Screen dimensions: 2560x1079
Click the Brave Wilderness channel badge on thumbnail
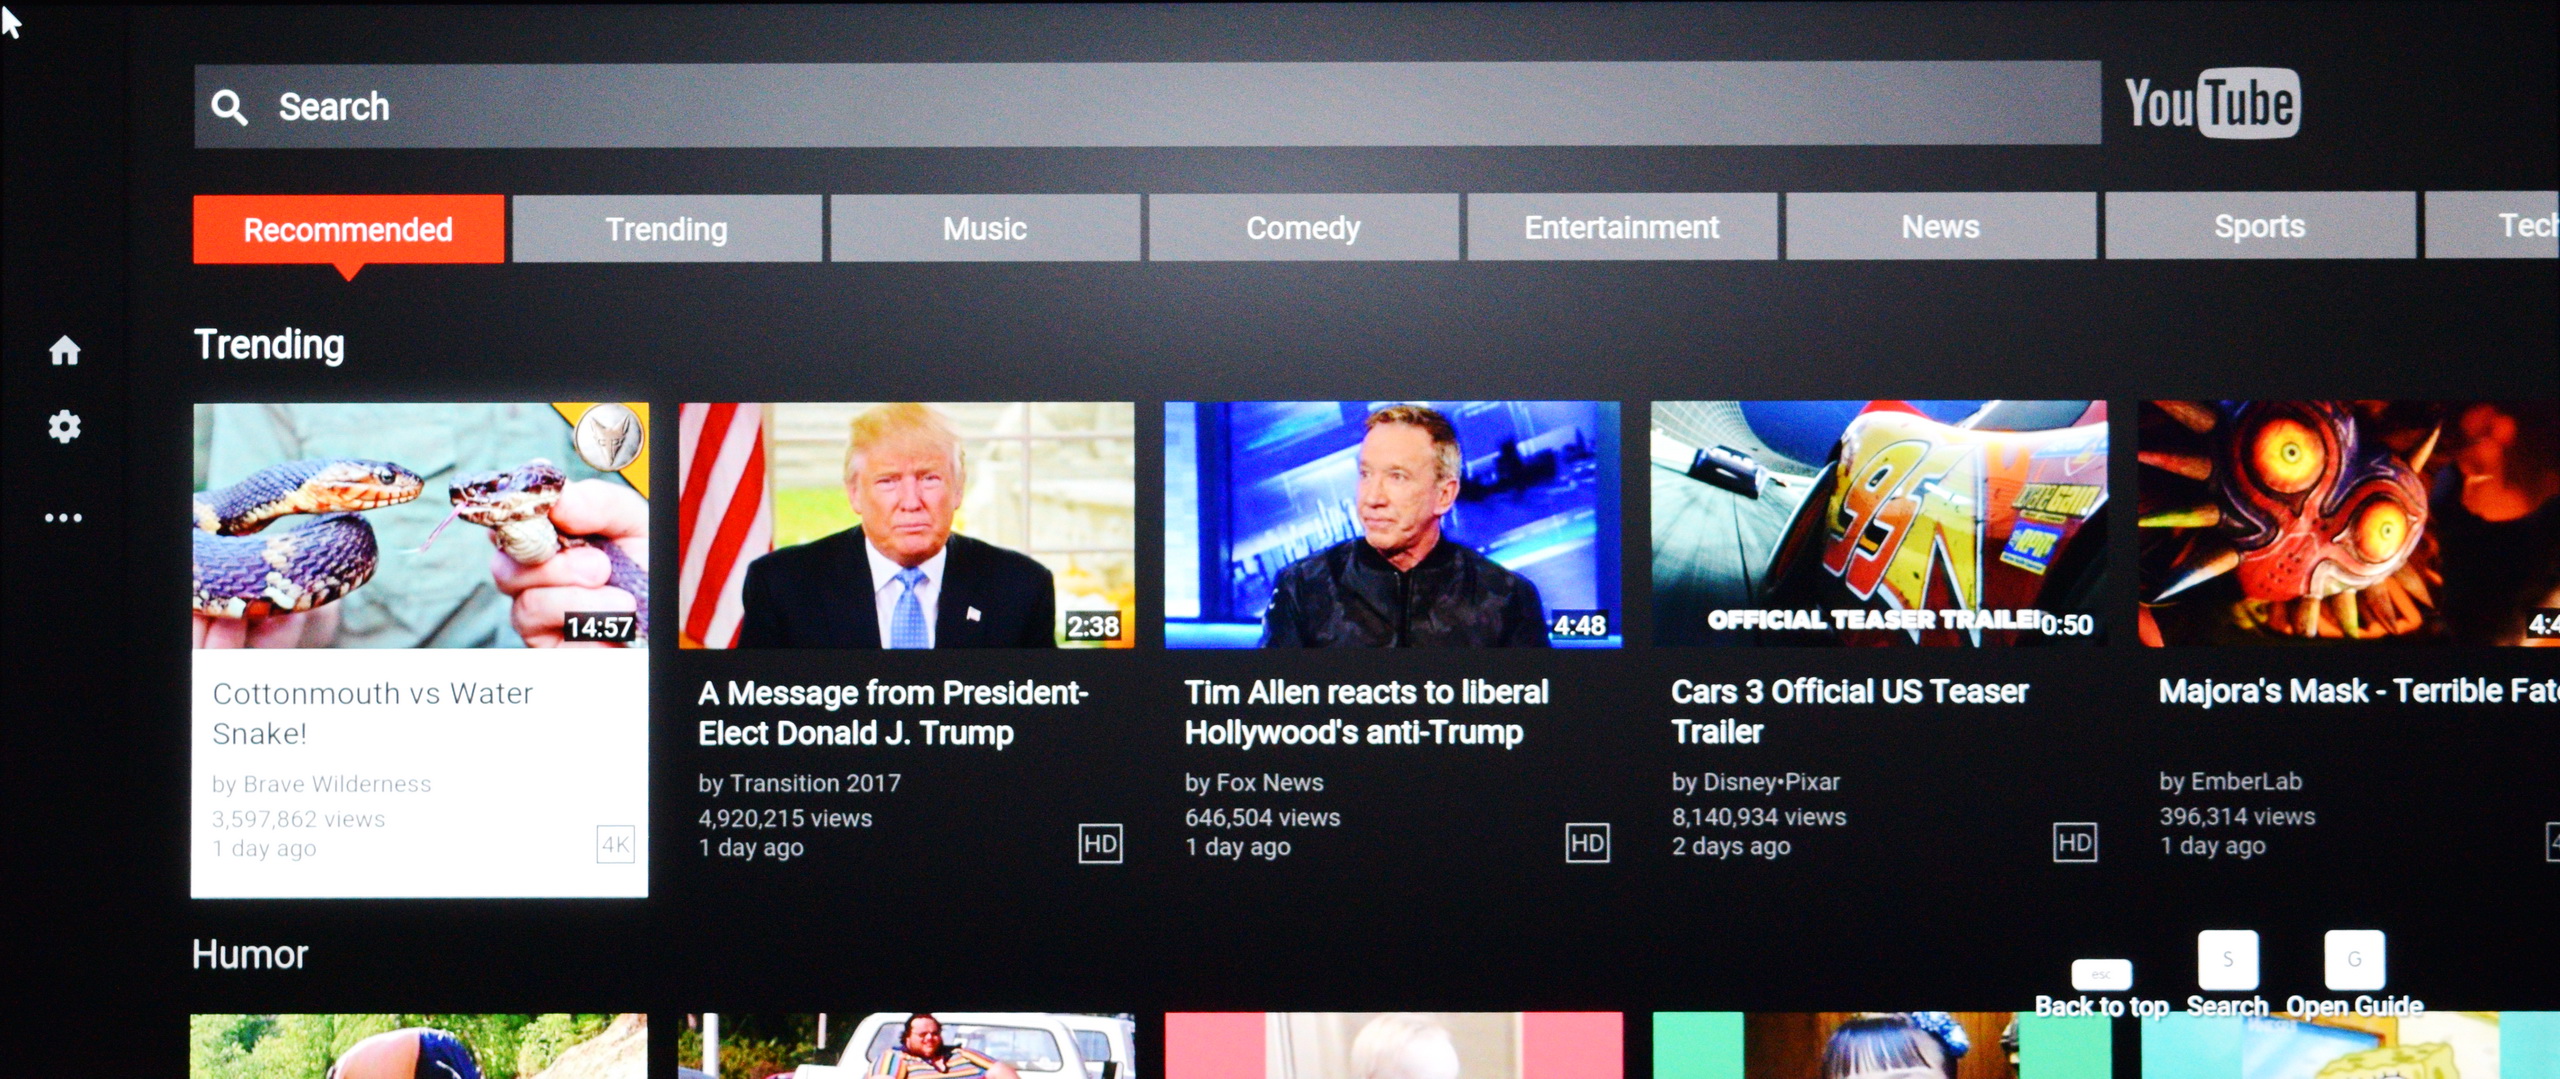coord(609,437)
